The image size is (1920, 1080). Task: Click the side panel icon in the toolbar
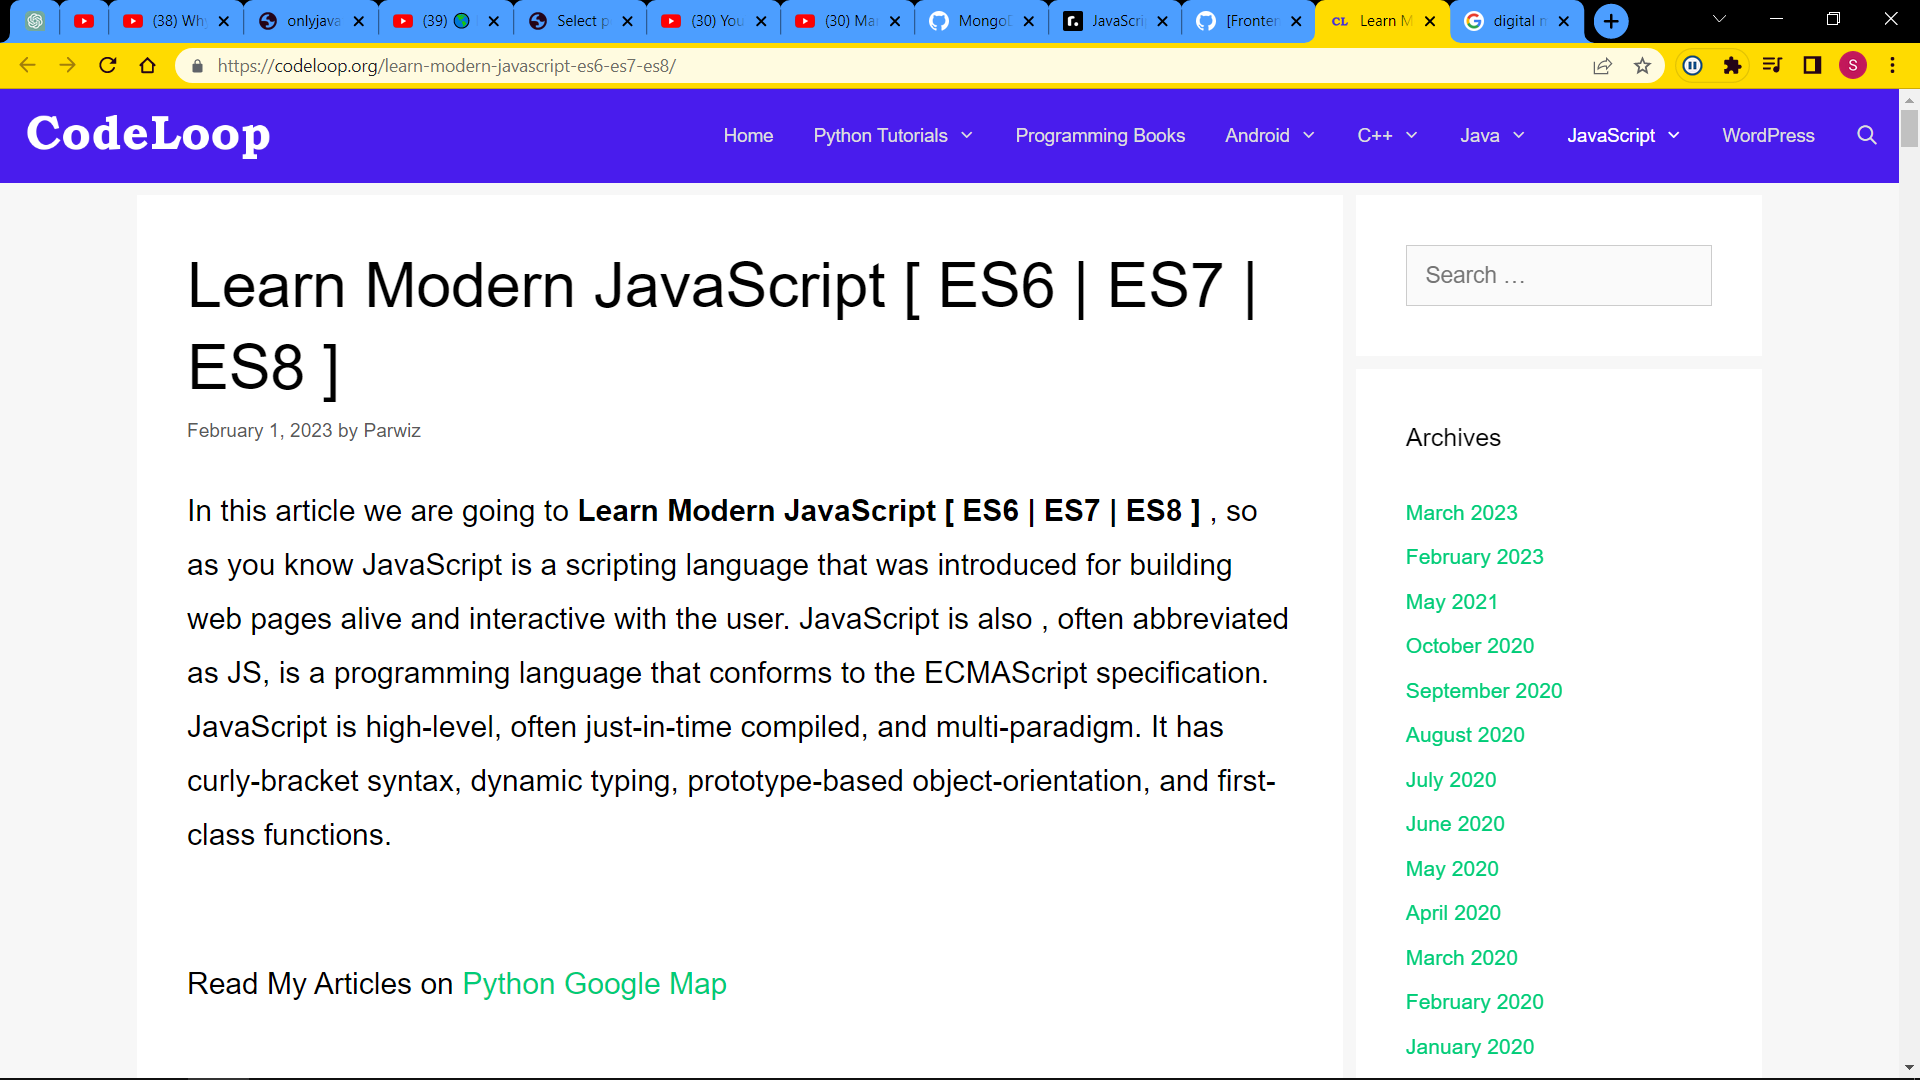(x=1812, y=65)
